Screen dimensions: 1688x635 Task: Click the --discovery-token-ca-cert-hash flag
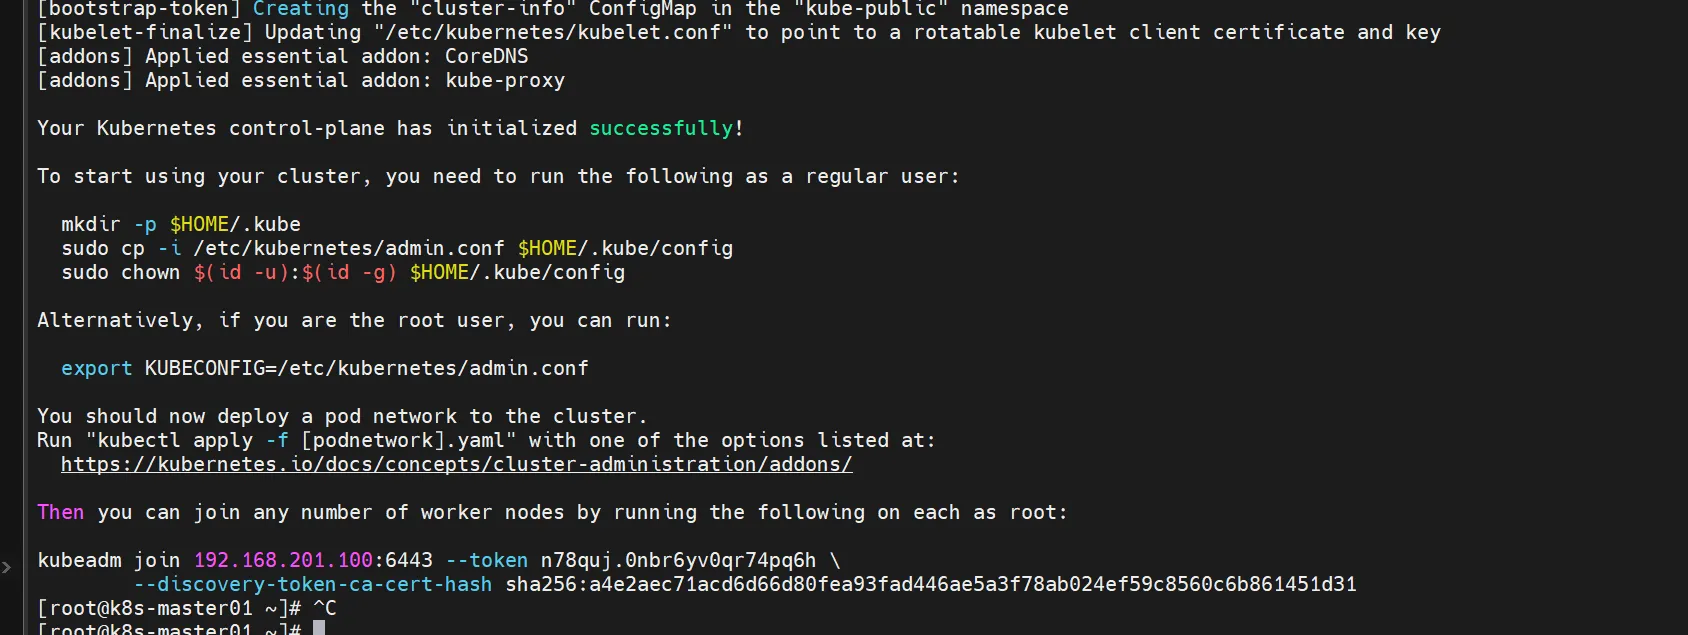coord(313,584)
